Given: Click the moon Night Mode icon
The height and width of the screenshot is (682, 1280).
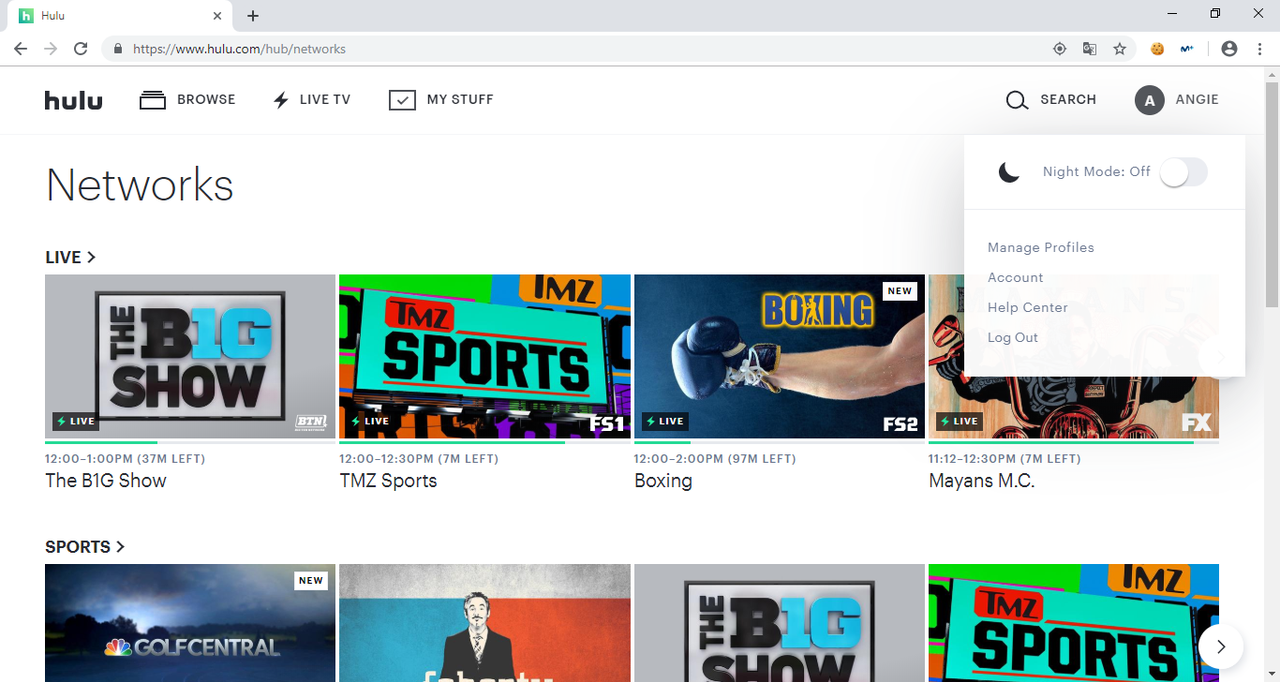Looking at the screenshot, I should click(x=1009, y=172).
